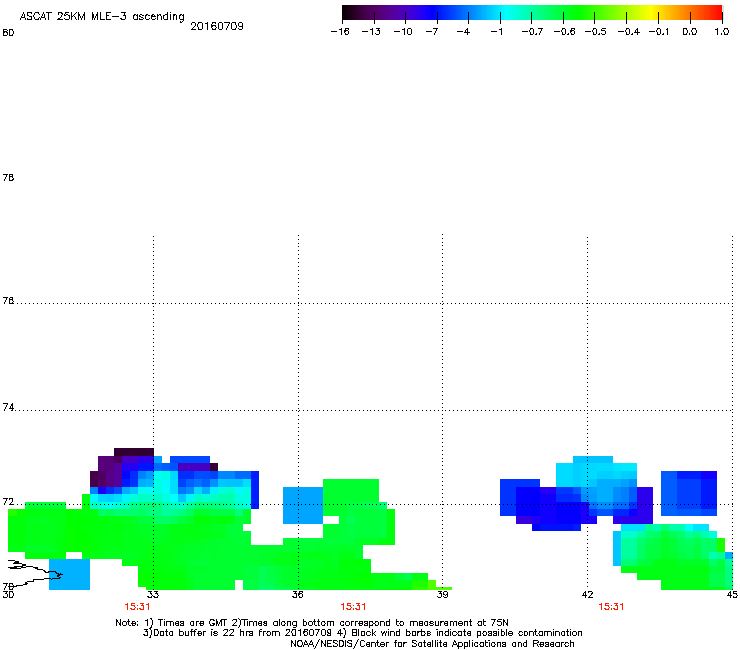Click the light blue data block left of longitude 36
Screen dimensions: 740x650
[303, 506]
